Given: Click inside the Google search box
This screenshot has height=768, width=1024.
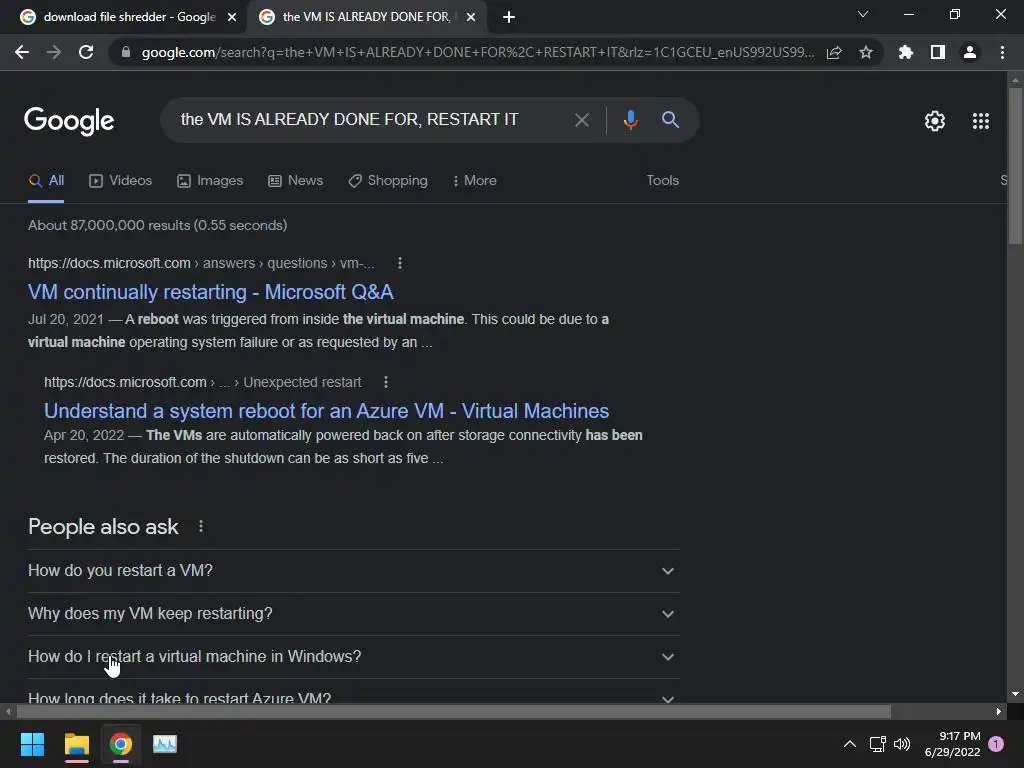Looking at the screenshot, I should click(x=366, y=120).
